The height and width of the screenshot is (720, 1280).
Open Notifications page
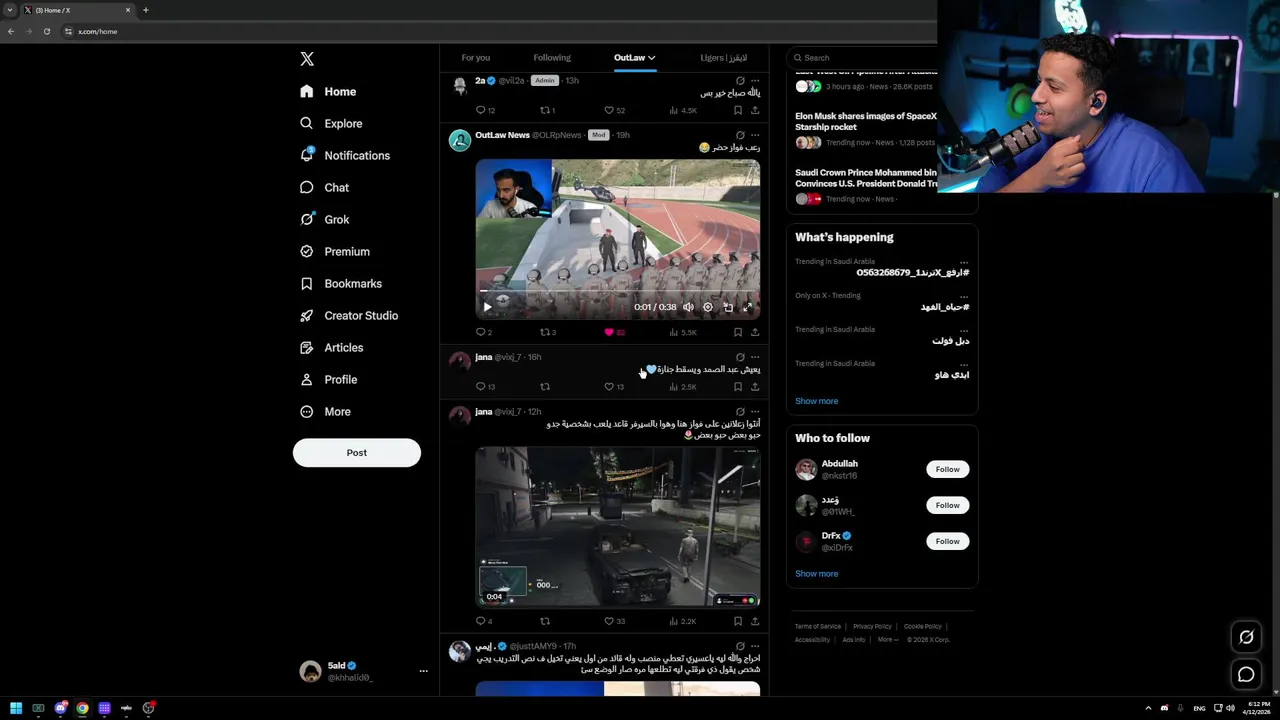[345, 155]
